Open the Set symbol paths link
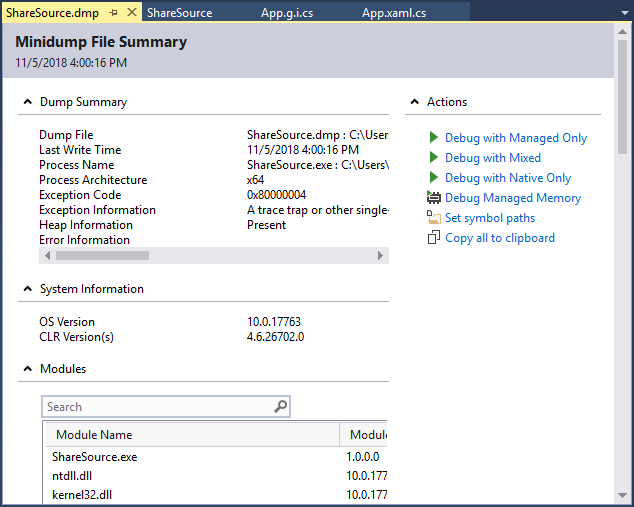This screenshot has height=507, width=634. coord(490,218)
